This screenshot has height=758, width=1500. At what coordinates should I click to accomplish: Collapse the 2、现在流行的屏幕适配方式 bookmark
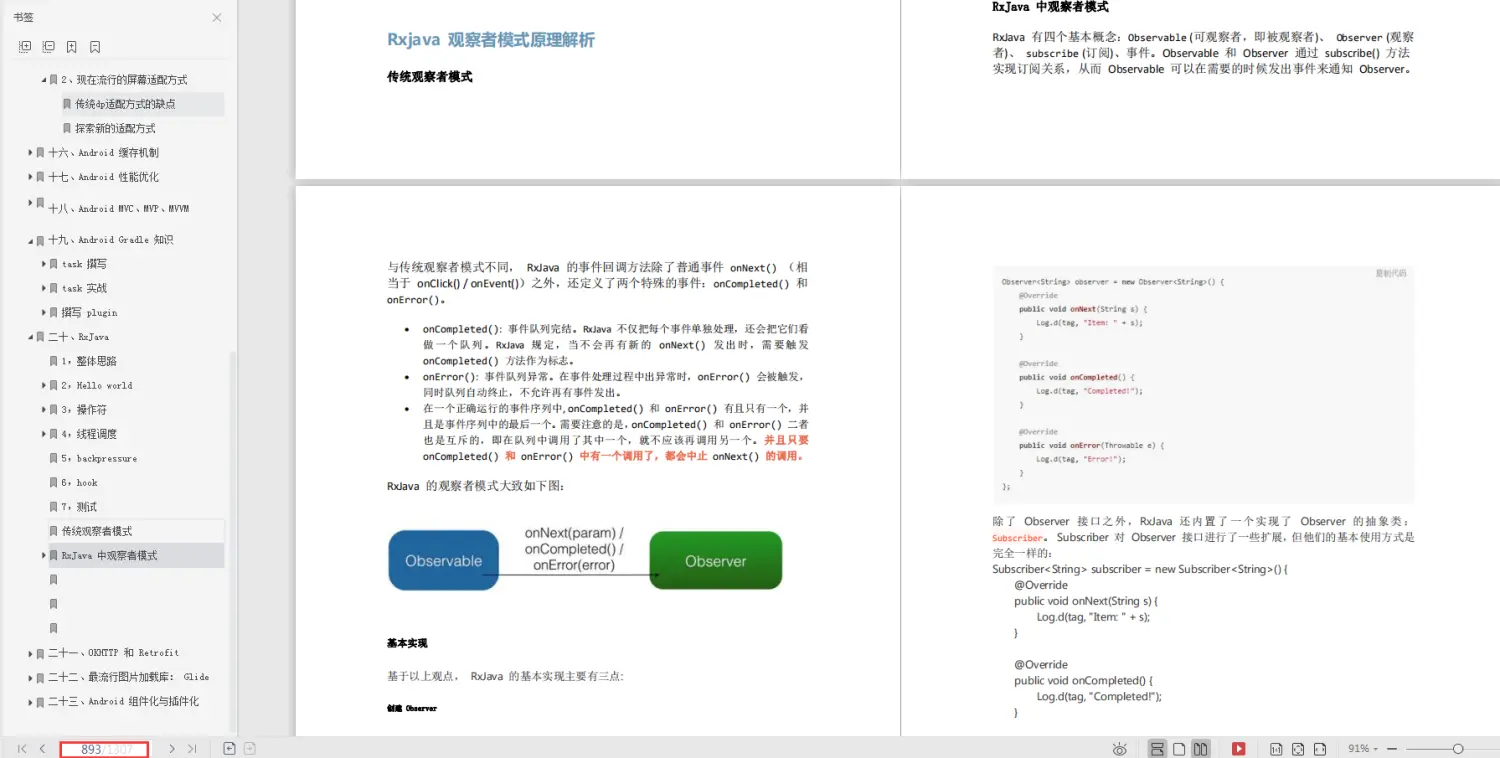click(44, 80)
